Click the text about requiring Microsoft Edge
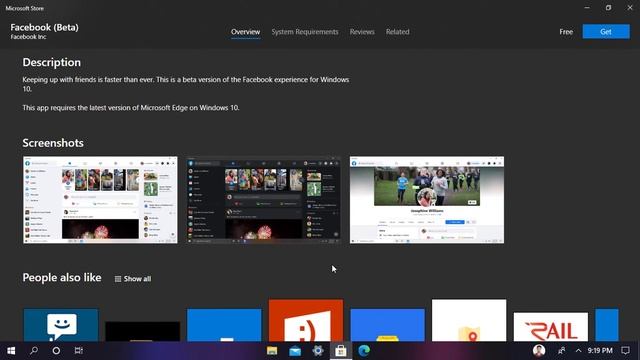Image resolution: width=640 pixels, height=360 pixels. pyautogui.click(x=131, y=108)
